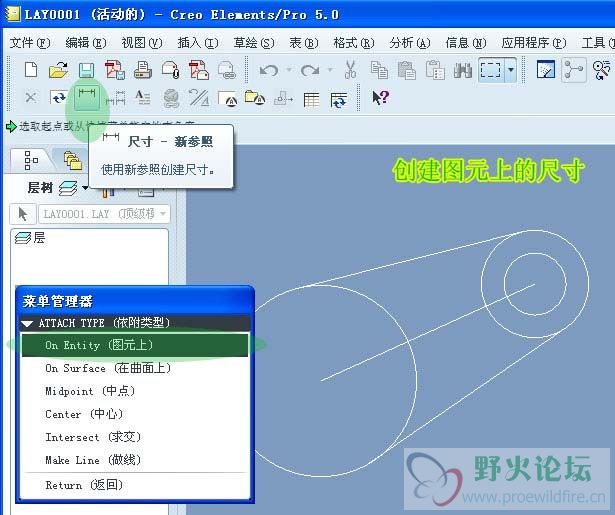
Task: Open the 草绘(S) menu
Action: tap(254, 42)
